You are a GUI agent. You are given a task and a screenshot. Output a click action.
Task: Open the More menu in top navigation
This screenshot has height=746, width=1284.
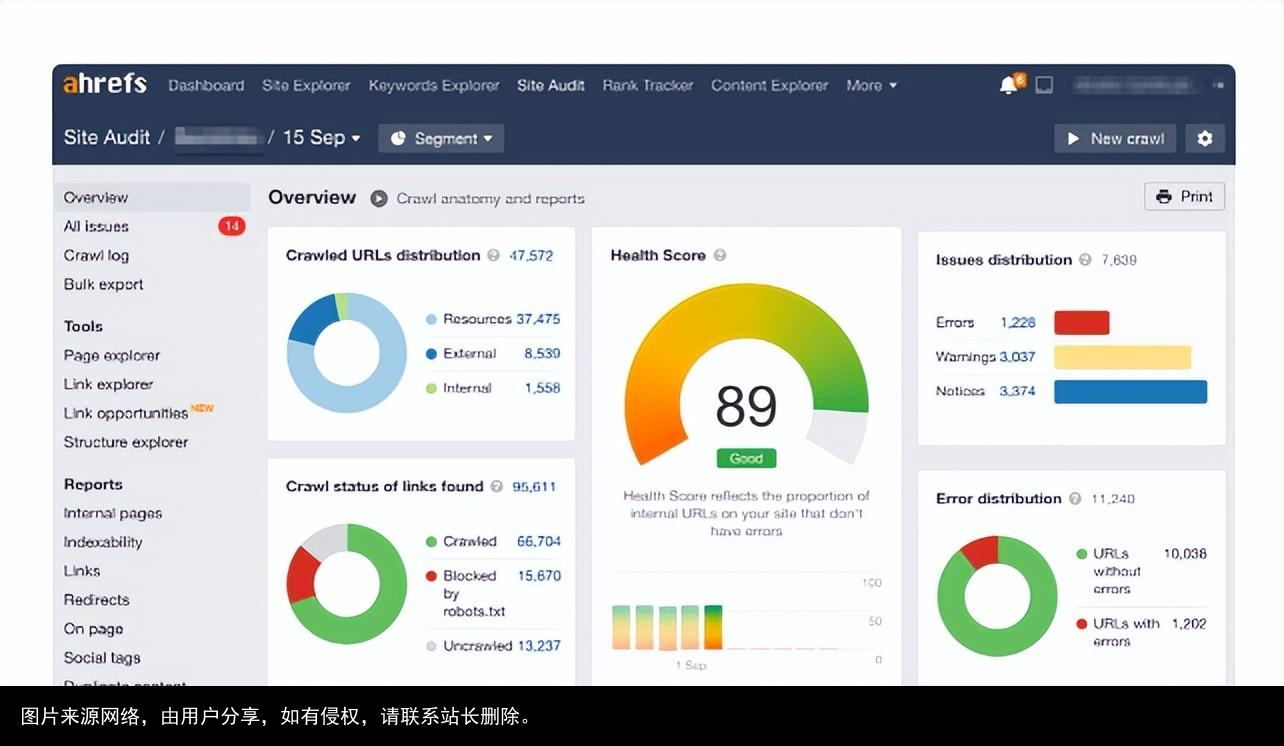[870, 86]
